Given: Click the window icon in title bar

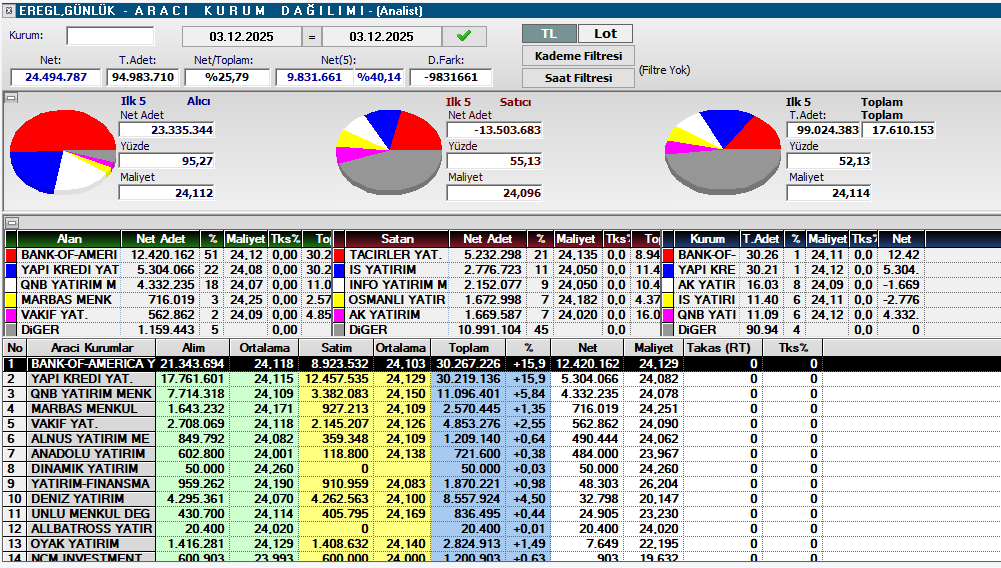Looking at the screenshot, I should pyautogui.click(x=9, y=10).
